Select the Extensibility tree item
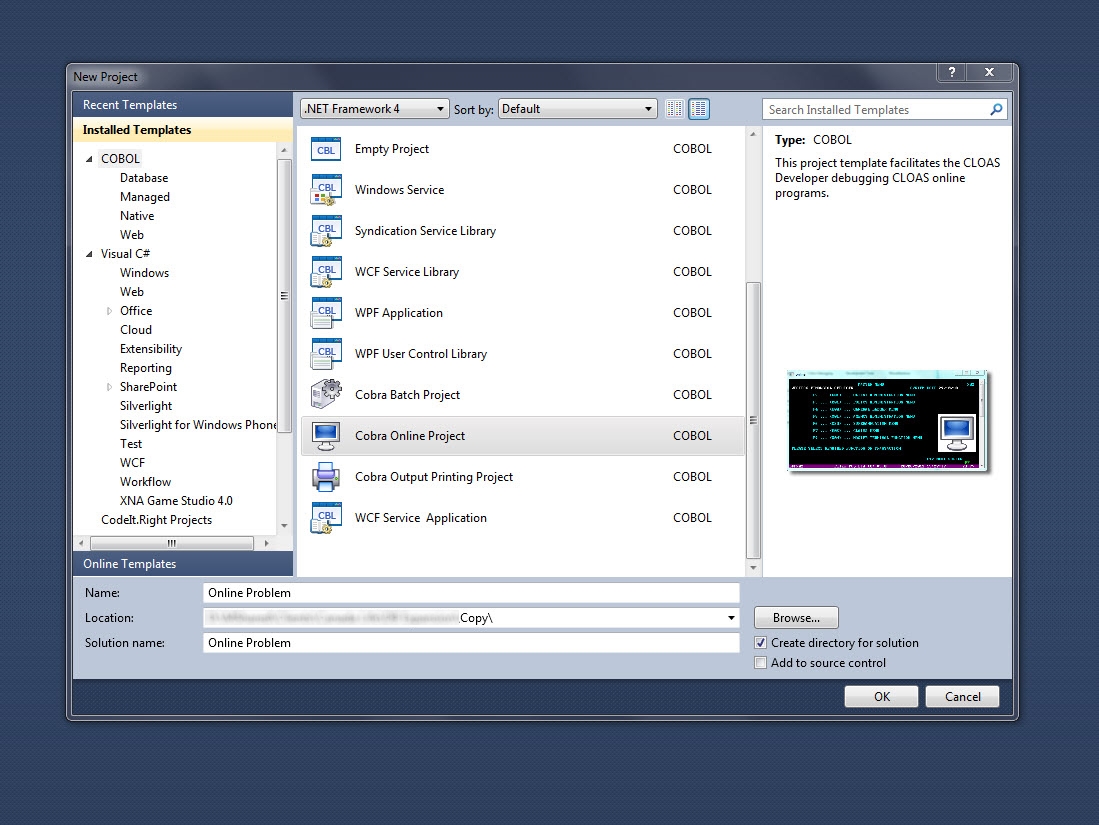 pos(151,348)
